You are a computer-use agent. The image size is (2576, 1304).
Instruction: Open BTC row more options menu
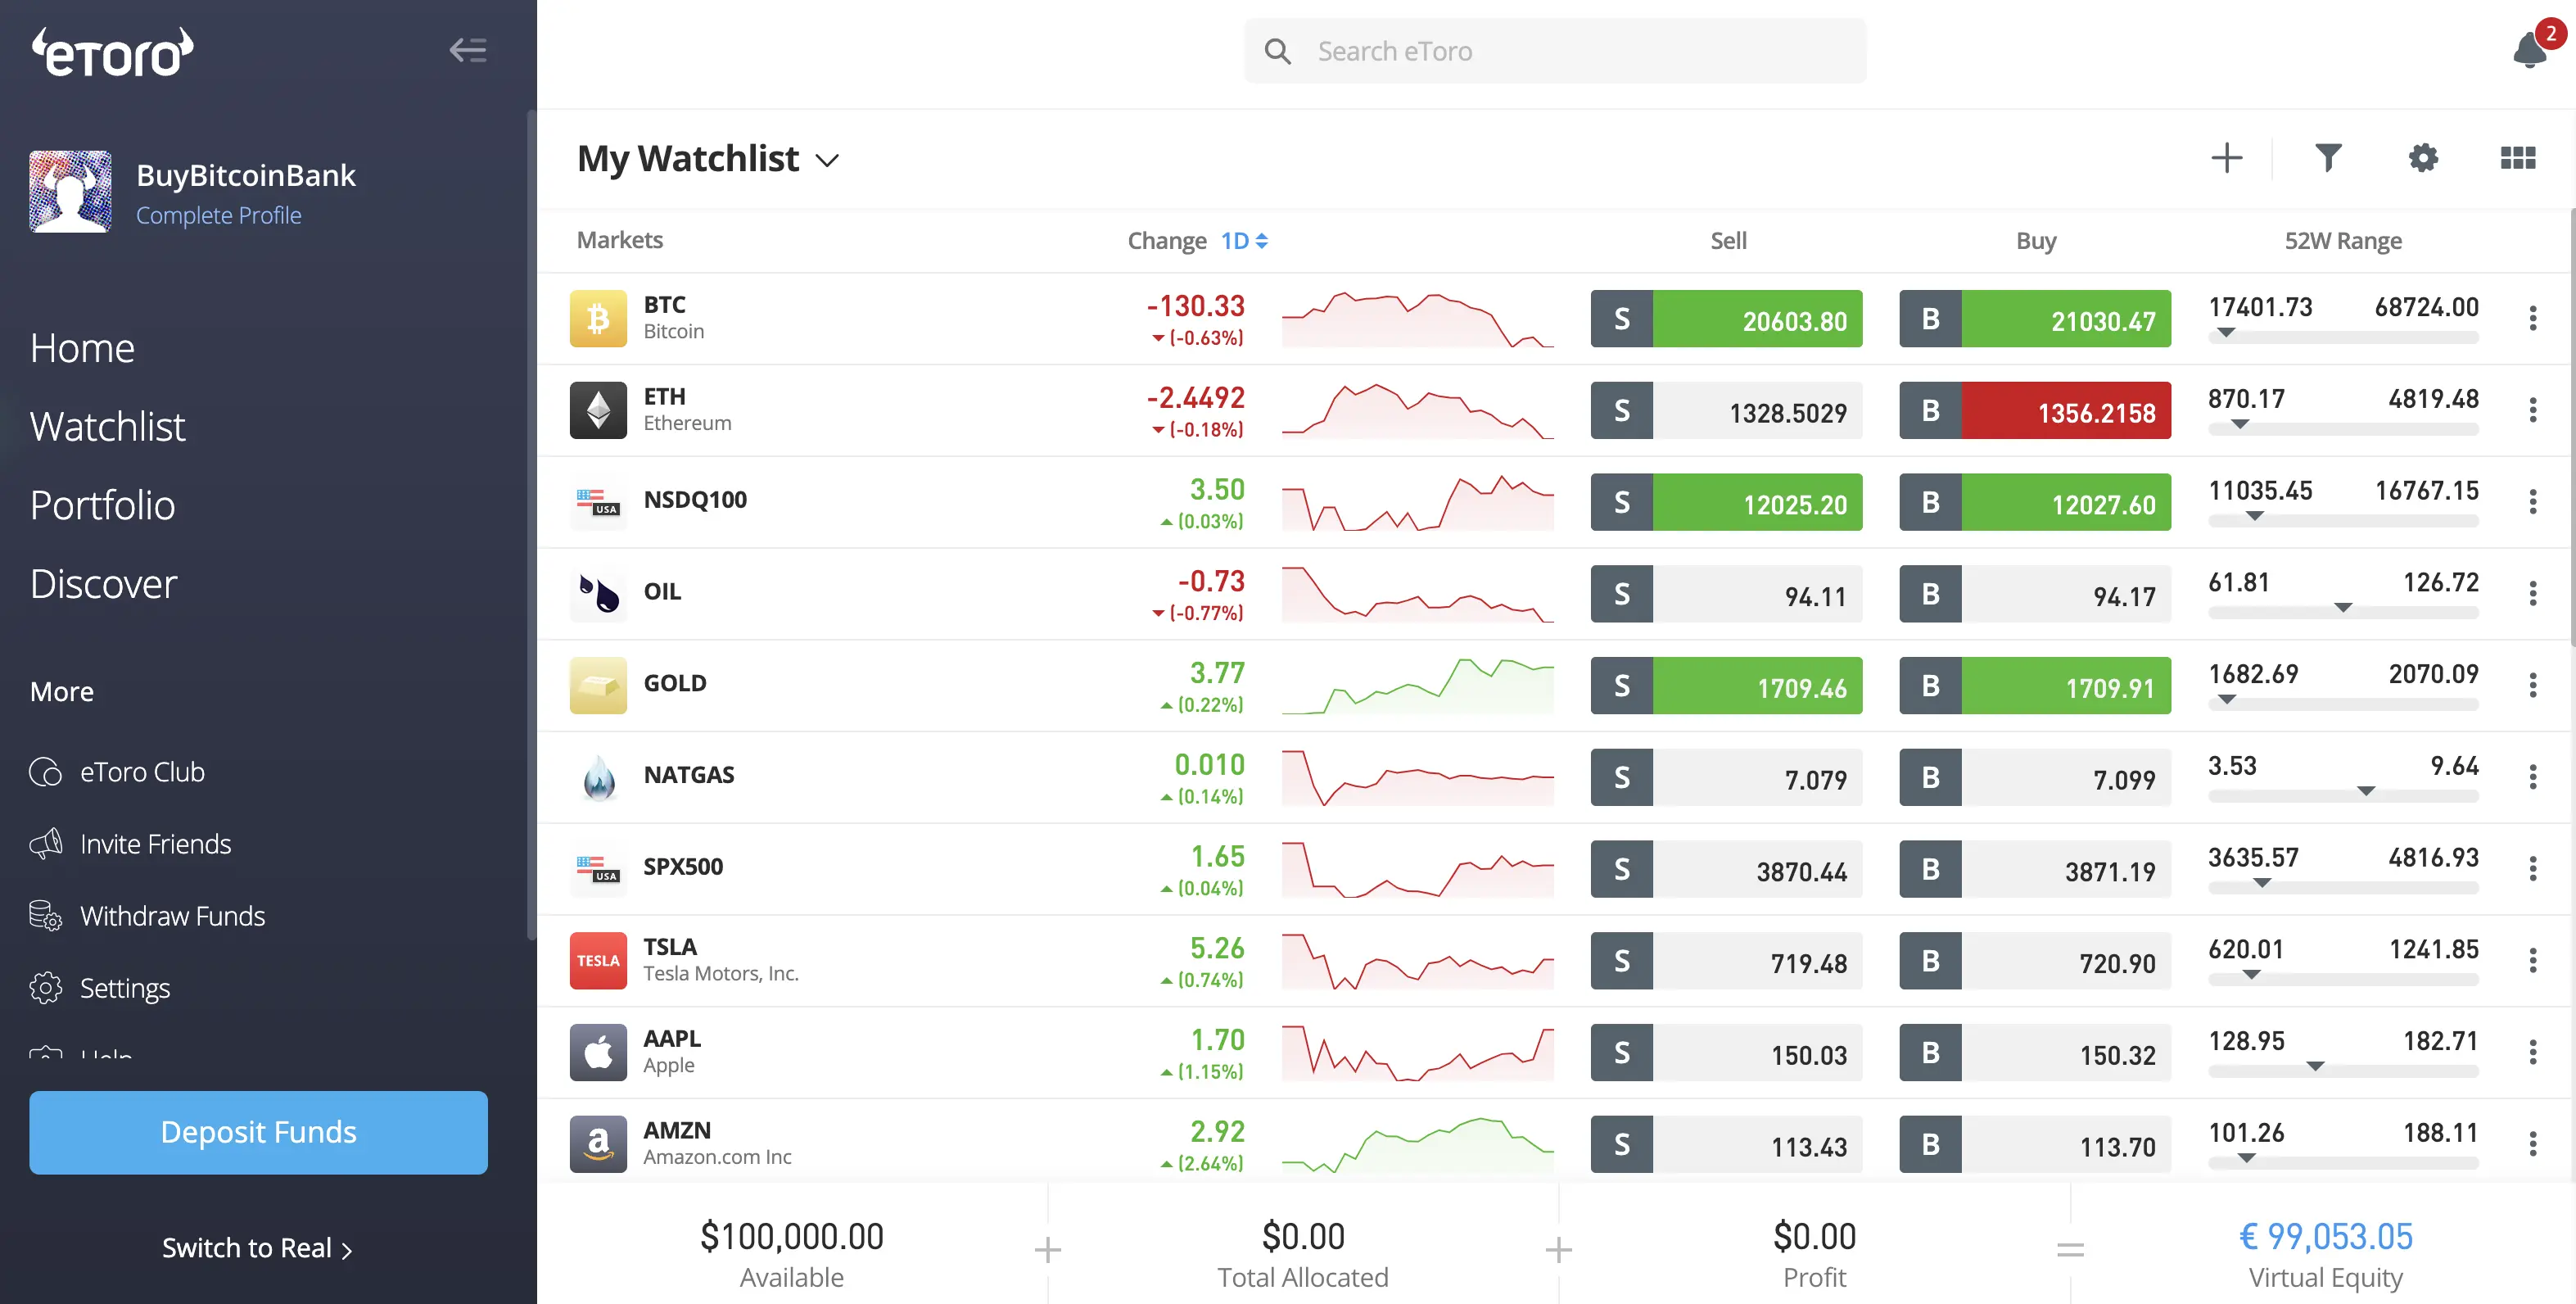[2532, 319]
